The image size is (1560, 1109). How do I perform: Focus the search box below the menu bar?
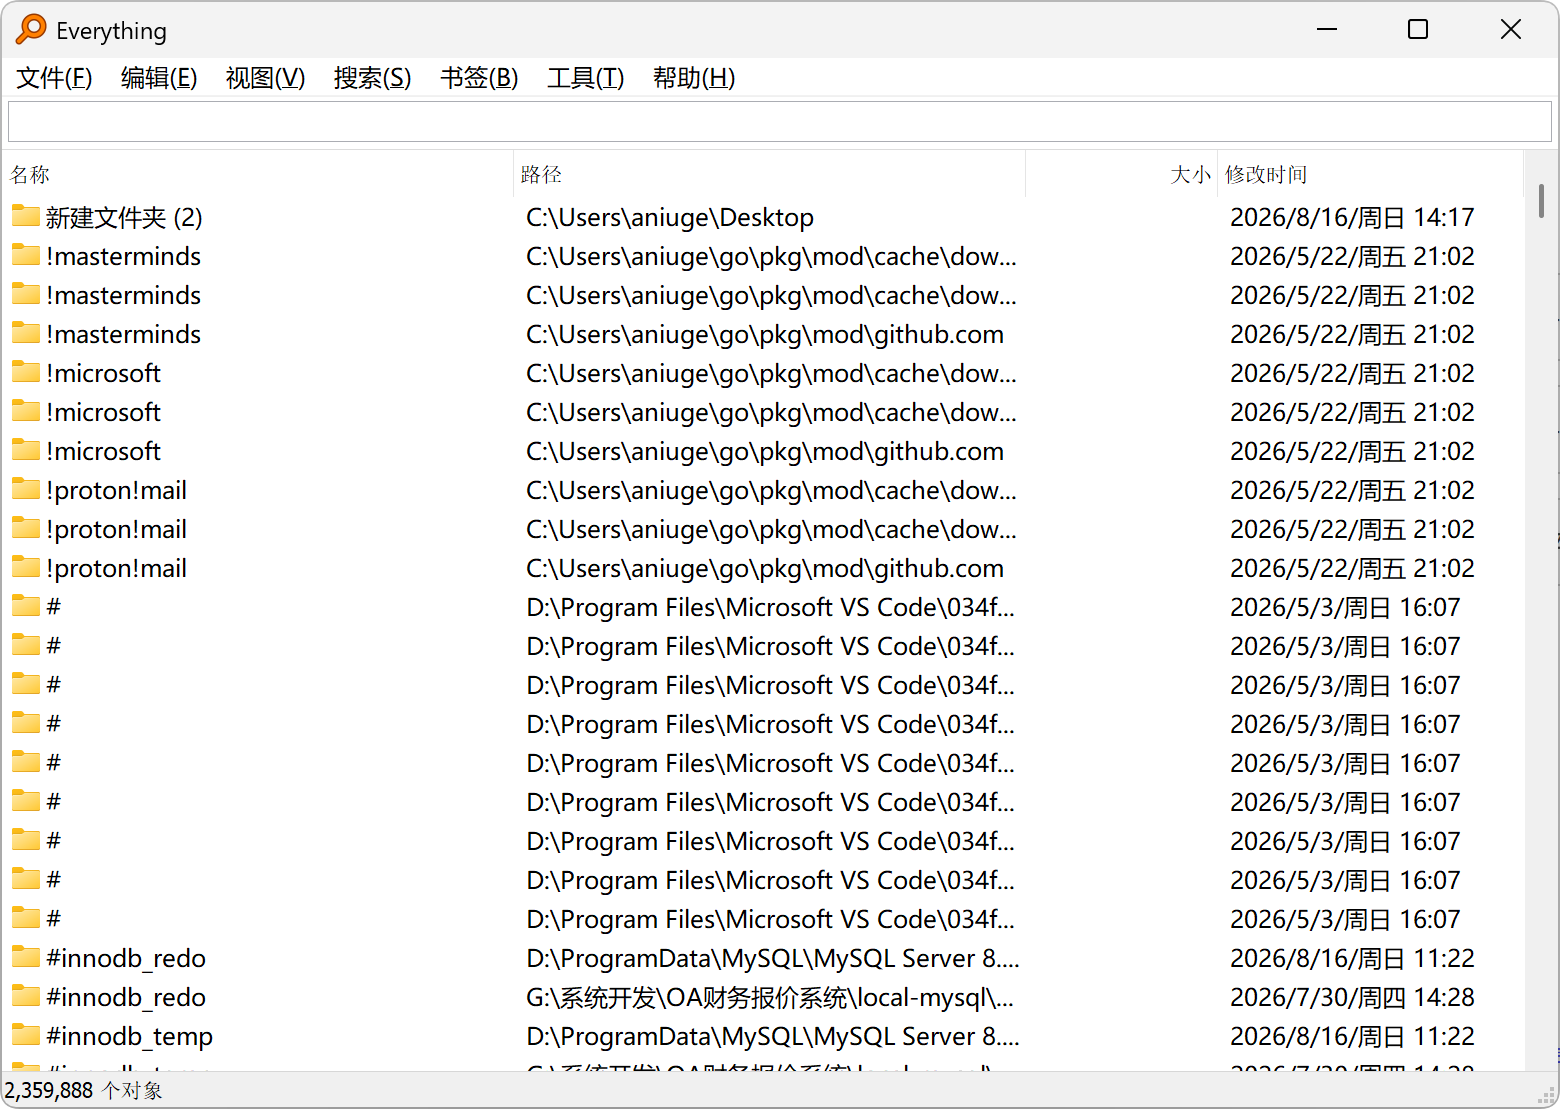click(x=780, y=122)
